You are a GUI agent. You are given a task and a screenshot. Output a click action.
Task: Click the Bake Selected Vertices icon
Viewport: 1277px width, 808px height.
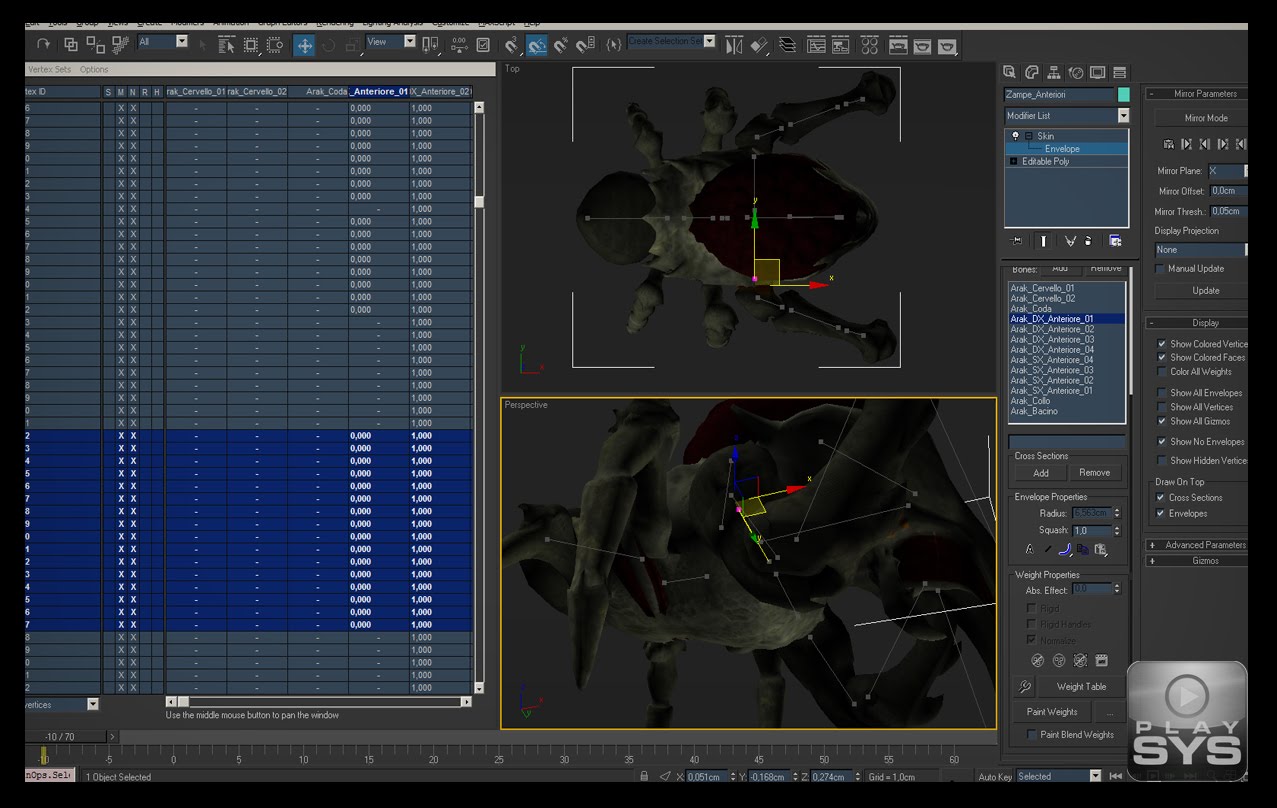tap(1102, 660)
